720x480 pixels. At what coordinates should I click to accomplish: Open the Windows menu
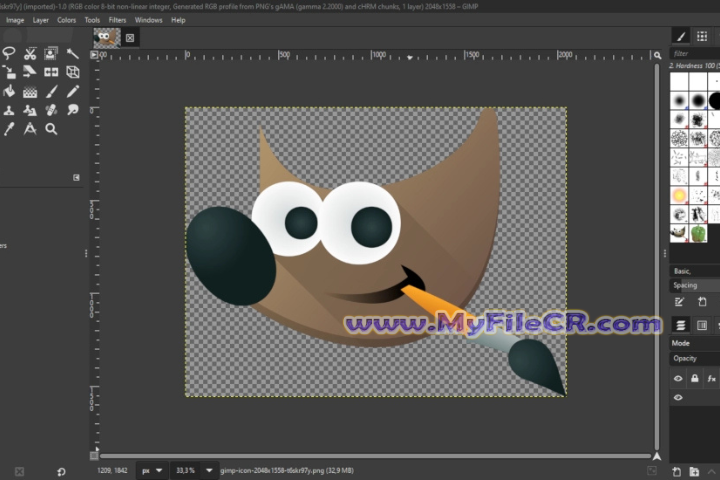tap(148, 20)
